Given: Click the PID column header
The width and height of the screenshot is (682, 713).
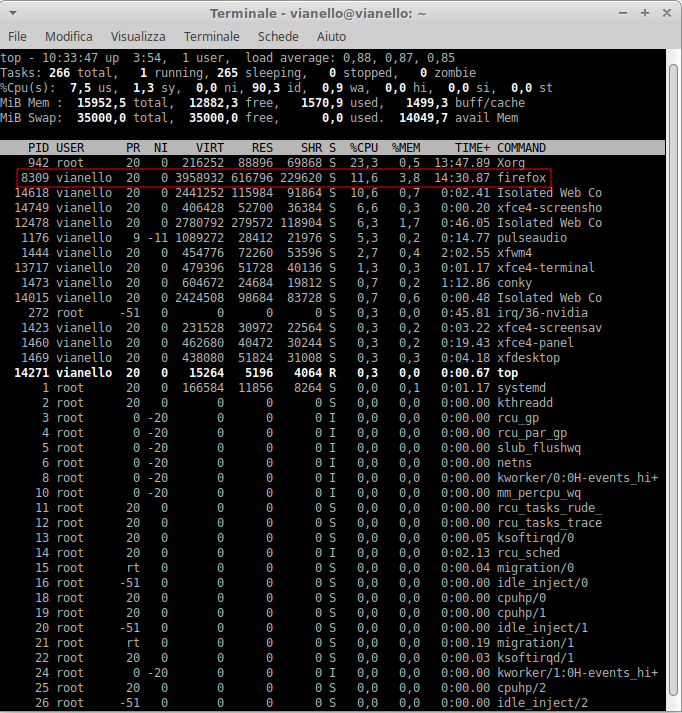Looking at the screenshot, I should pyautogui.click(x=39, y=148).
